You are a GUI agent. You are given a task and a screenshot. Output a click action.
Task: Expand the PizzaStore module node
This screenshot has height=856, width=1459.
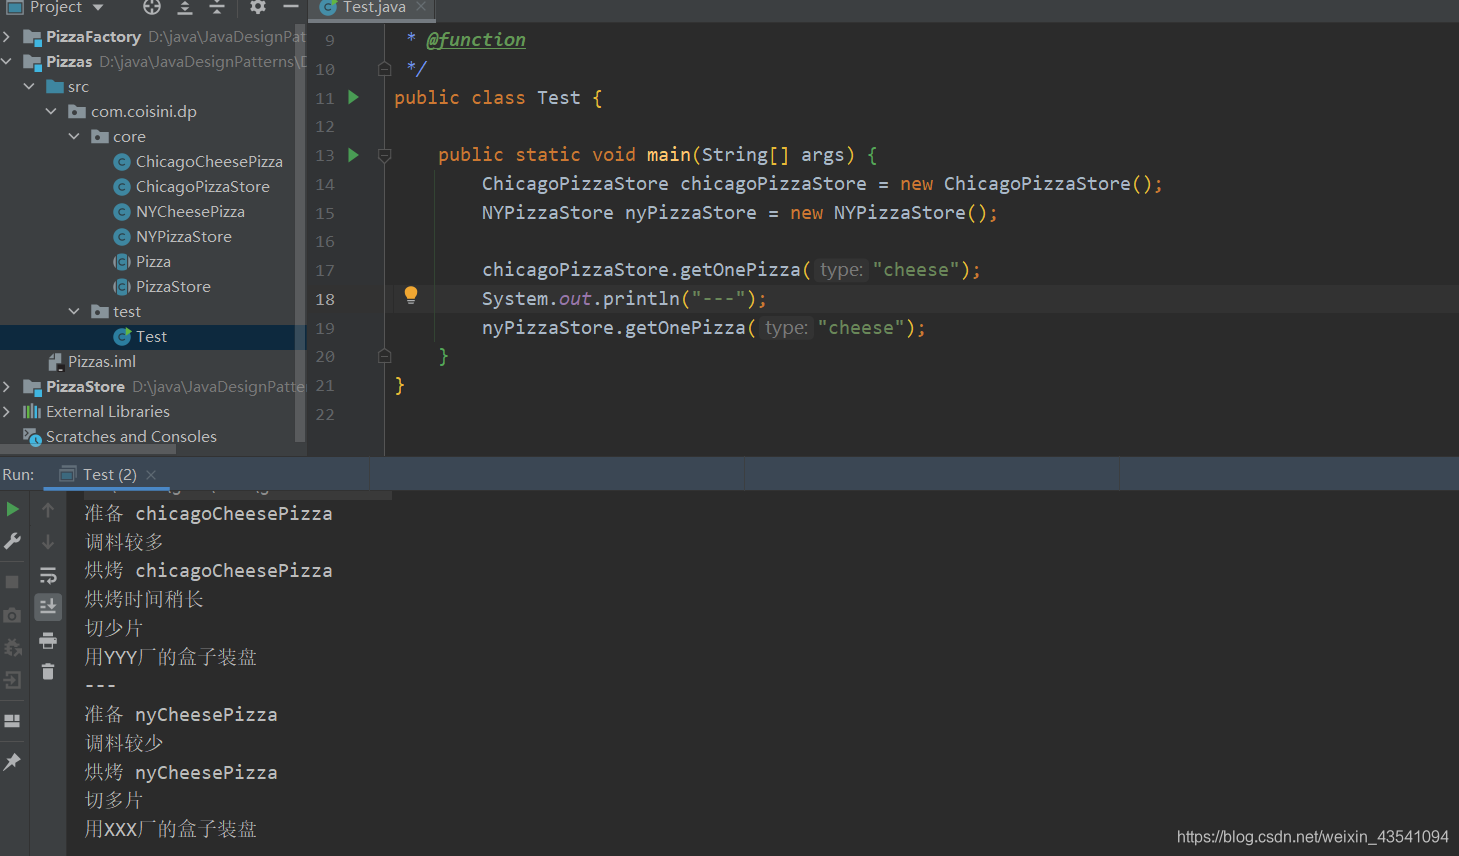pos(7,387)
